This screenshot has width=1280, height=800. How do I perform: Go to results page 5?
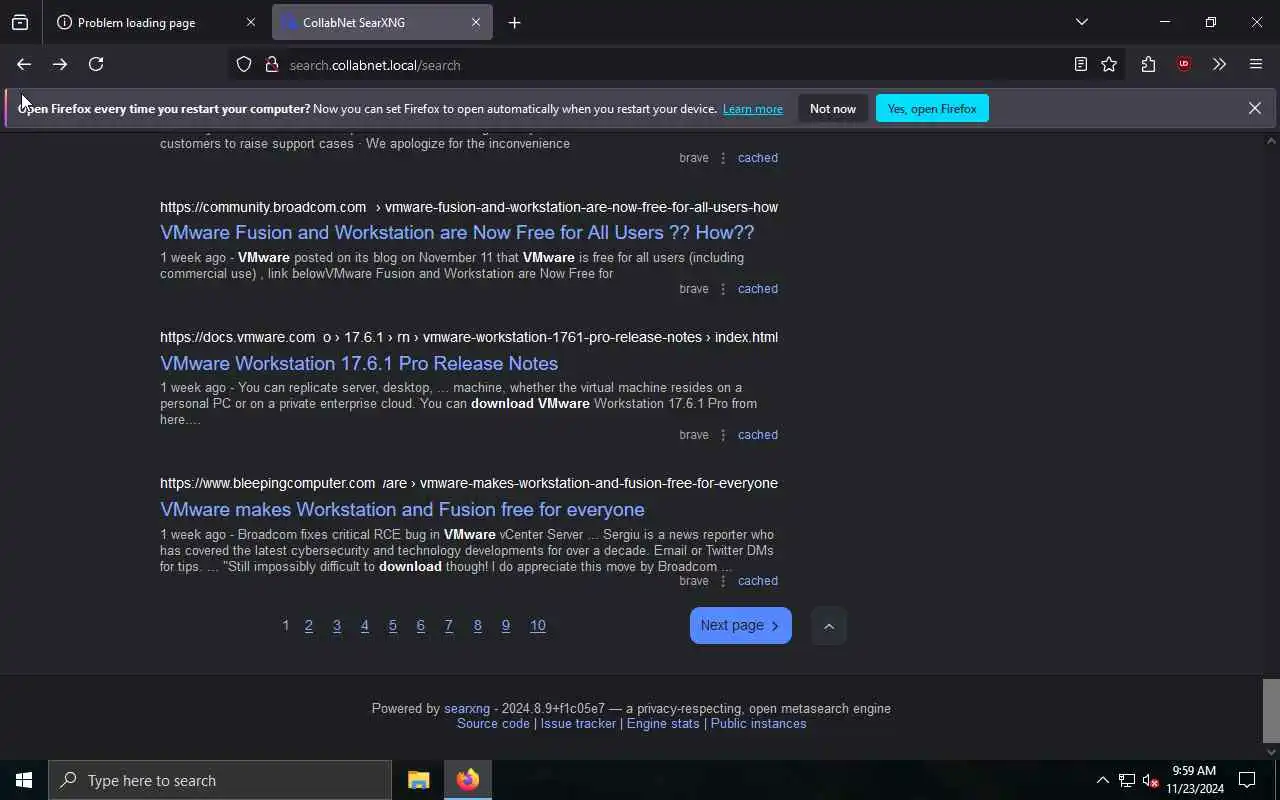coord(393,626)
